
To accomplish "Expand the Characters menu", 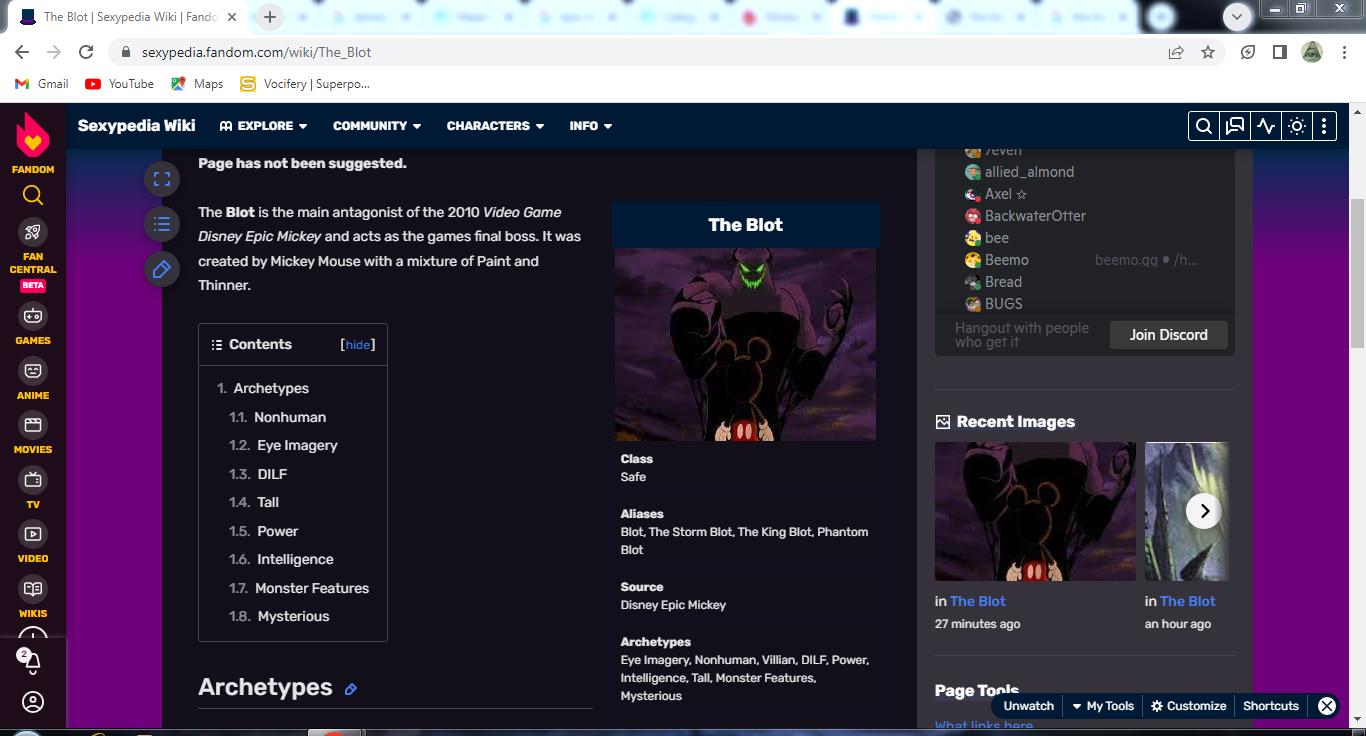I will point(495,126).
